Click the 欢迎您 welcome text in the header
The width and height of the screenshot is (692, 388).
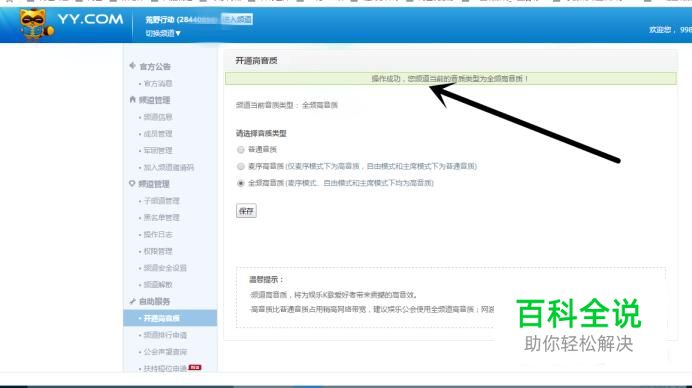click(660, 30)
